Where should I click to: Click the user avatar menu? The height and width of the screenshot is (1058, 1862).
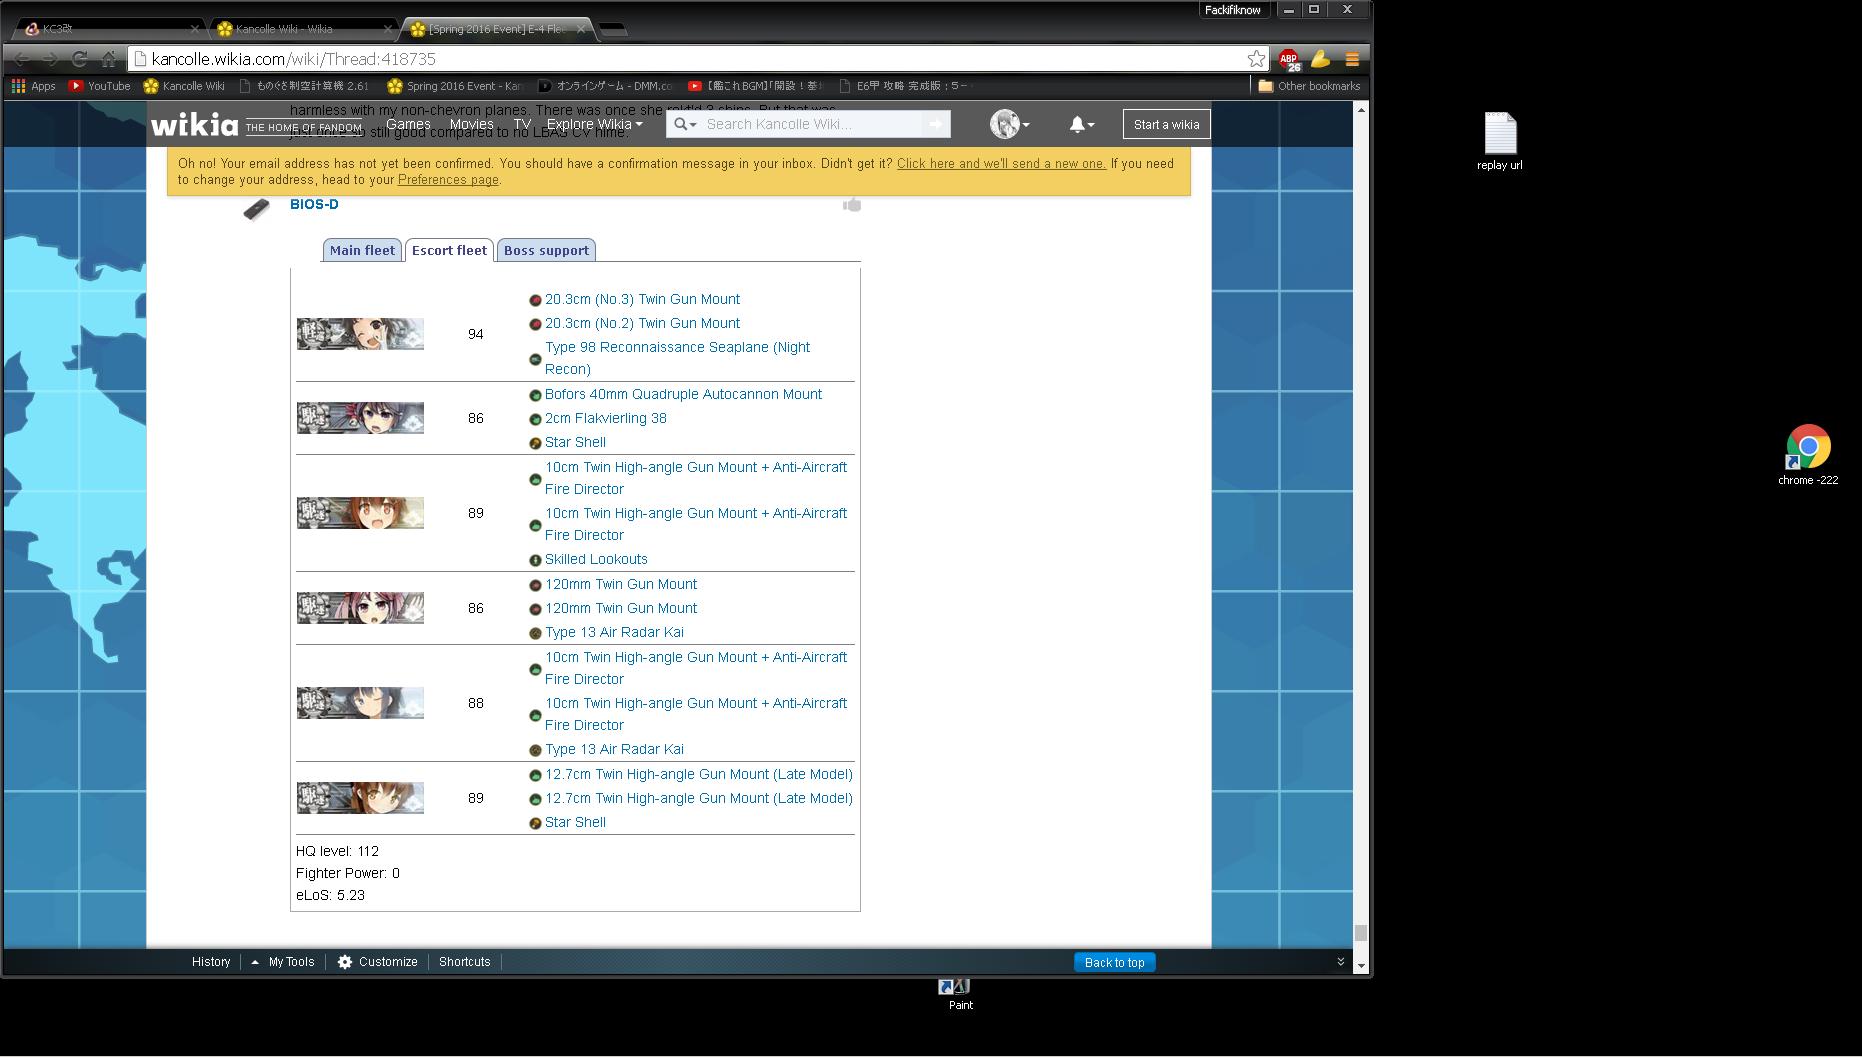[1010, 124]
